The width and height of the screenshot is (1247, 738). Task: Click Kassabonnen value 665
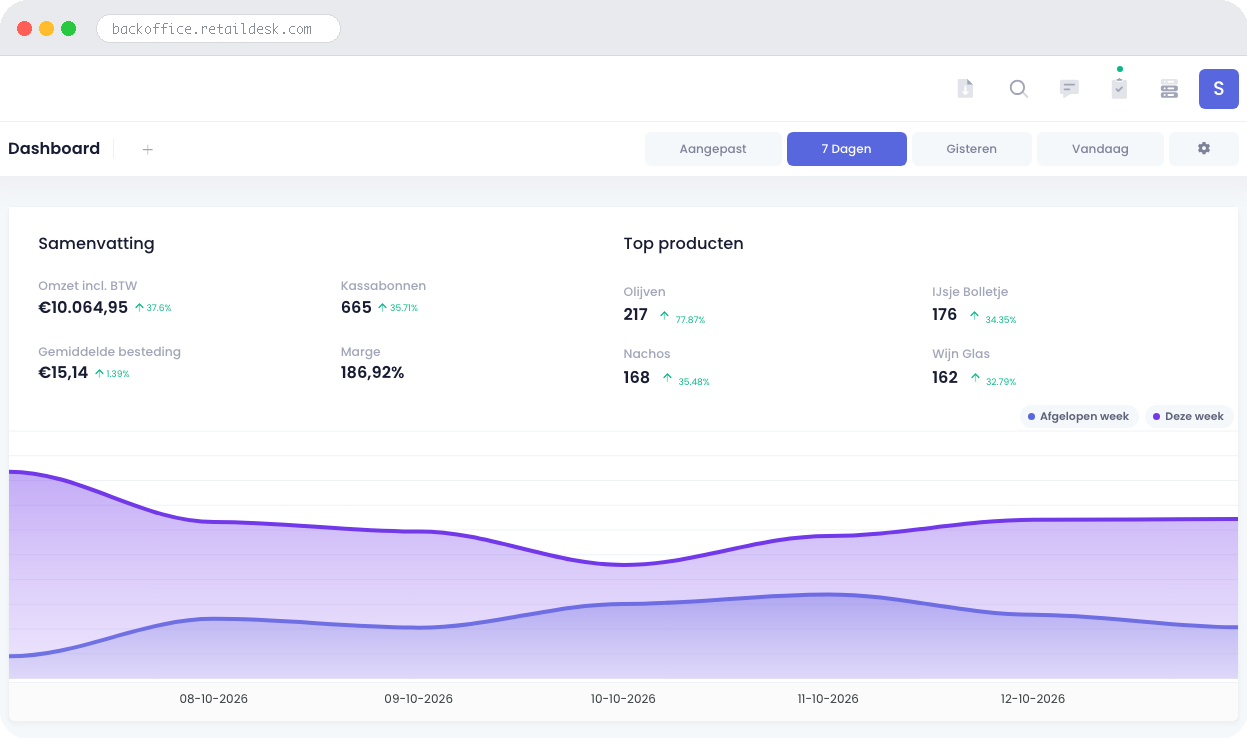[x=356, y=307]
